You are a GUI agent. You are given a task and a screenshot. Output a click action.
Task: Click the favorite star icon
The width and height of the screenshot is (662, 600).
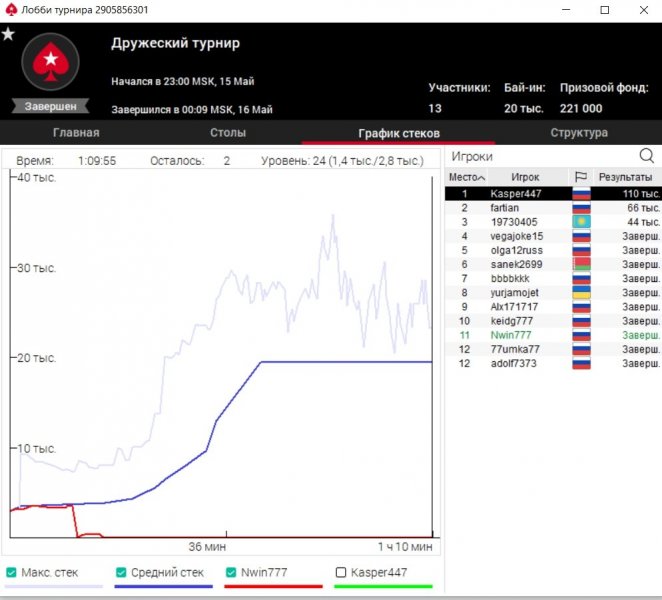pos(8,34)
